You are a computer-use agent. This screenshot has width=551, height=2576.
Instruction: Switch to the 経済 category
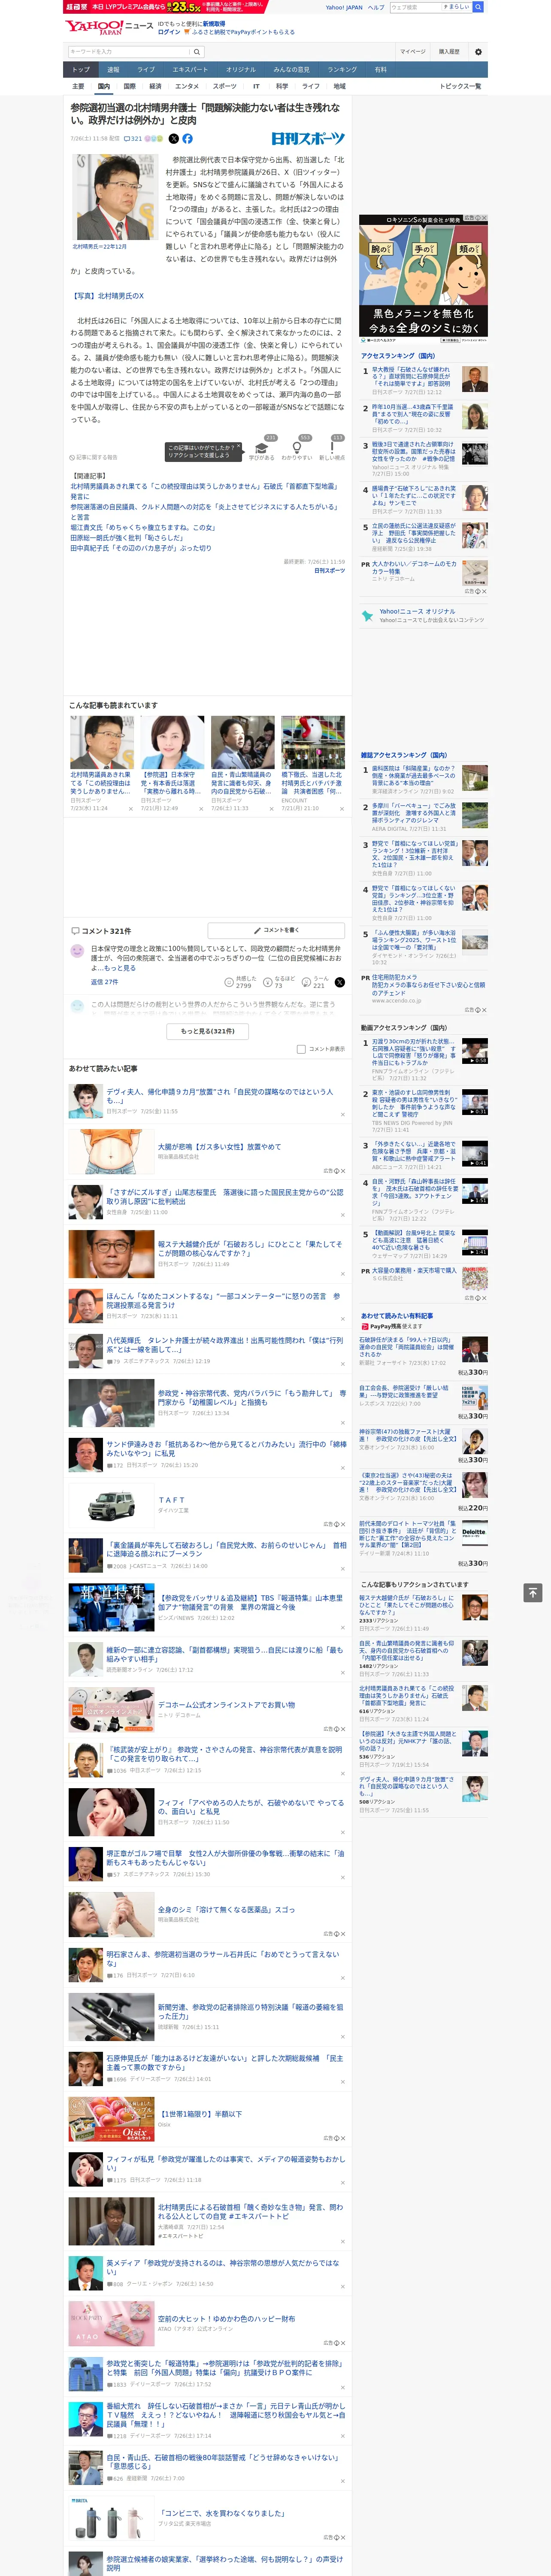(155, 86)
